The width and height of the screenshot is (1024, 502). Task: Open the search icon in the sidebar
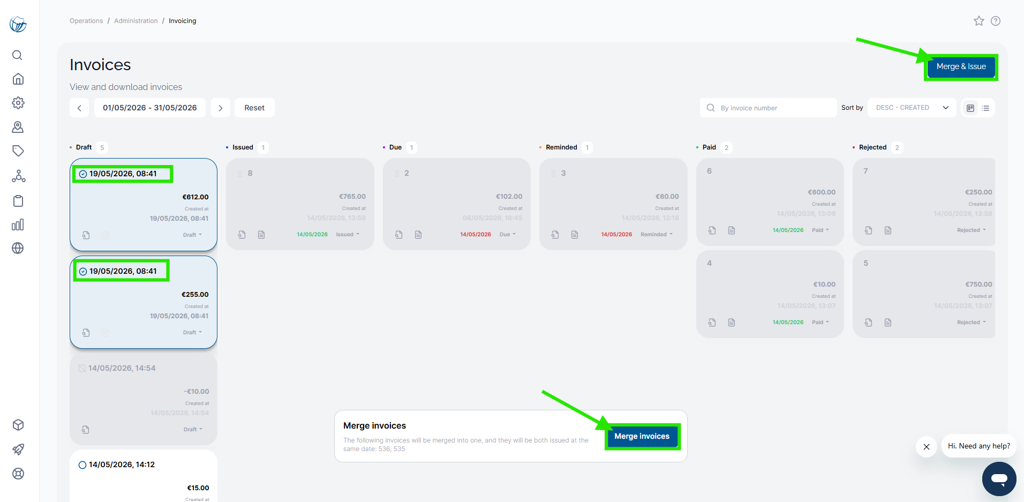click(18, 55)
